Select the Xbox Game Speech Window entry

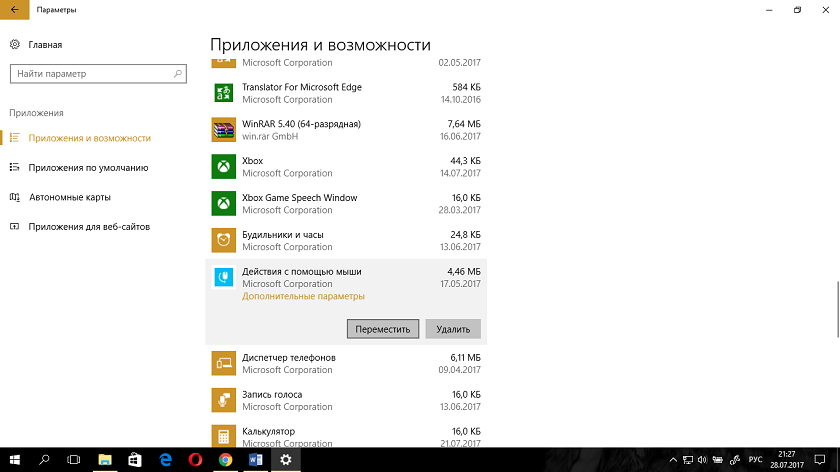pos(346,204)
